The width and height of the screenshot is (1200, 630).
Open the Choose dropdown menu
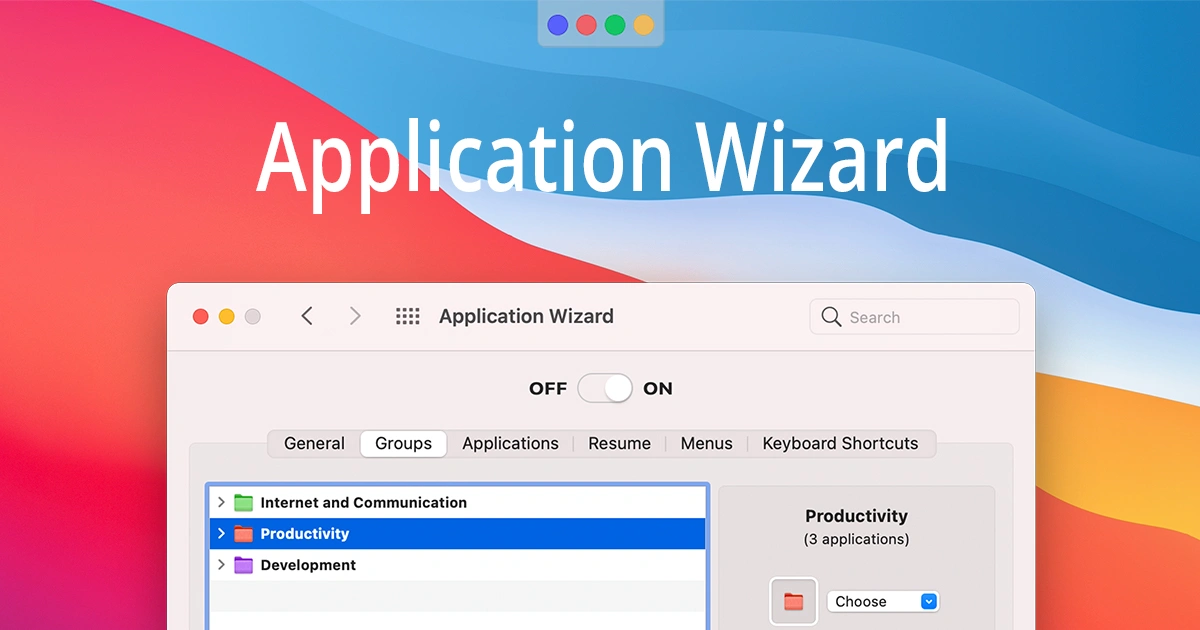(x=883, y=601)
